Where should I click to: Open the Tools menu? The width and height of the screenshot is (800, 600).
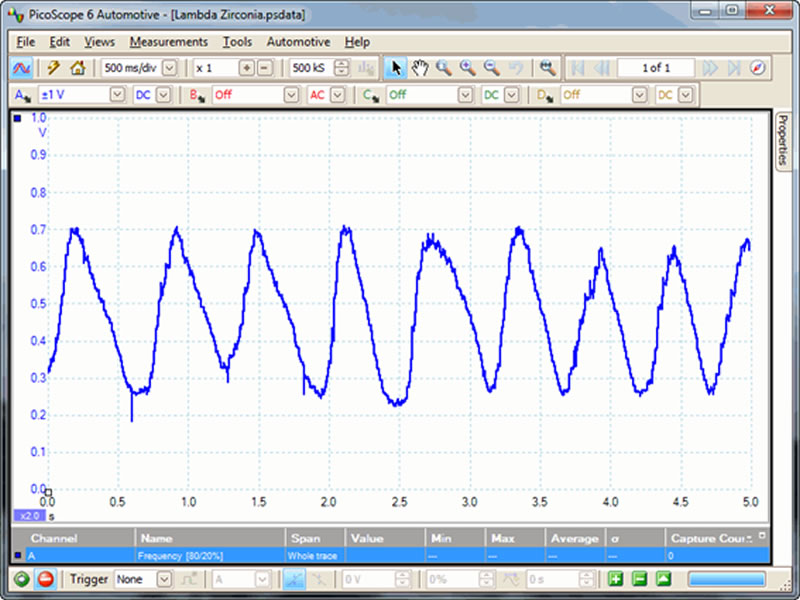(237, 42)
